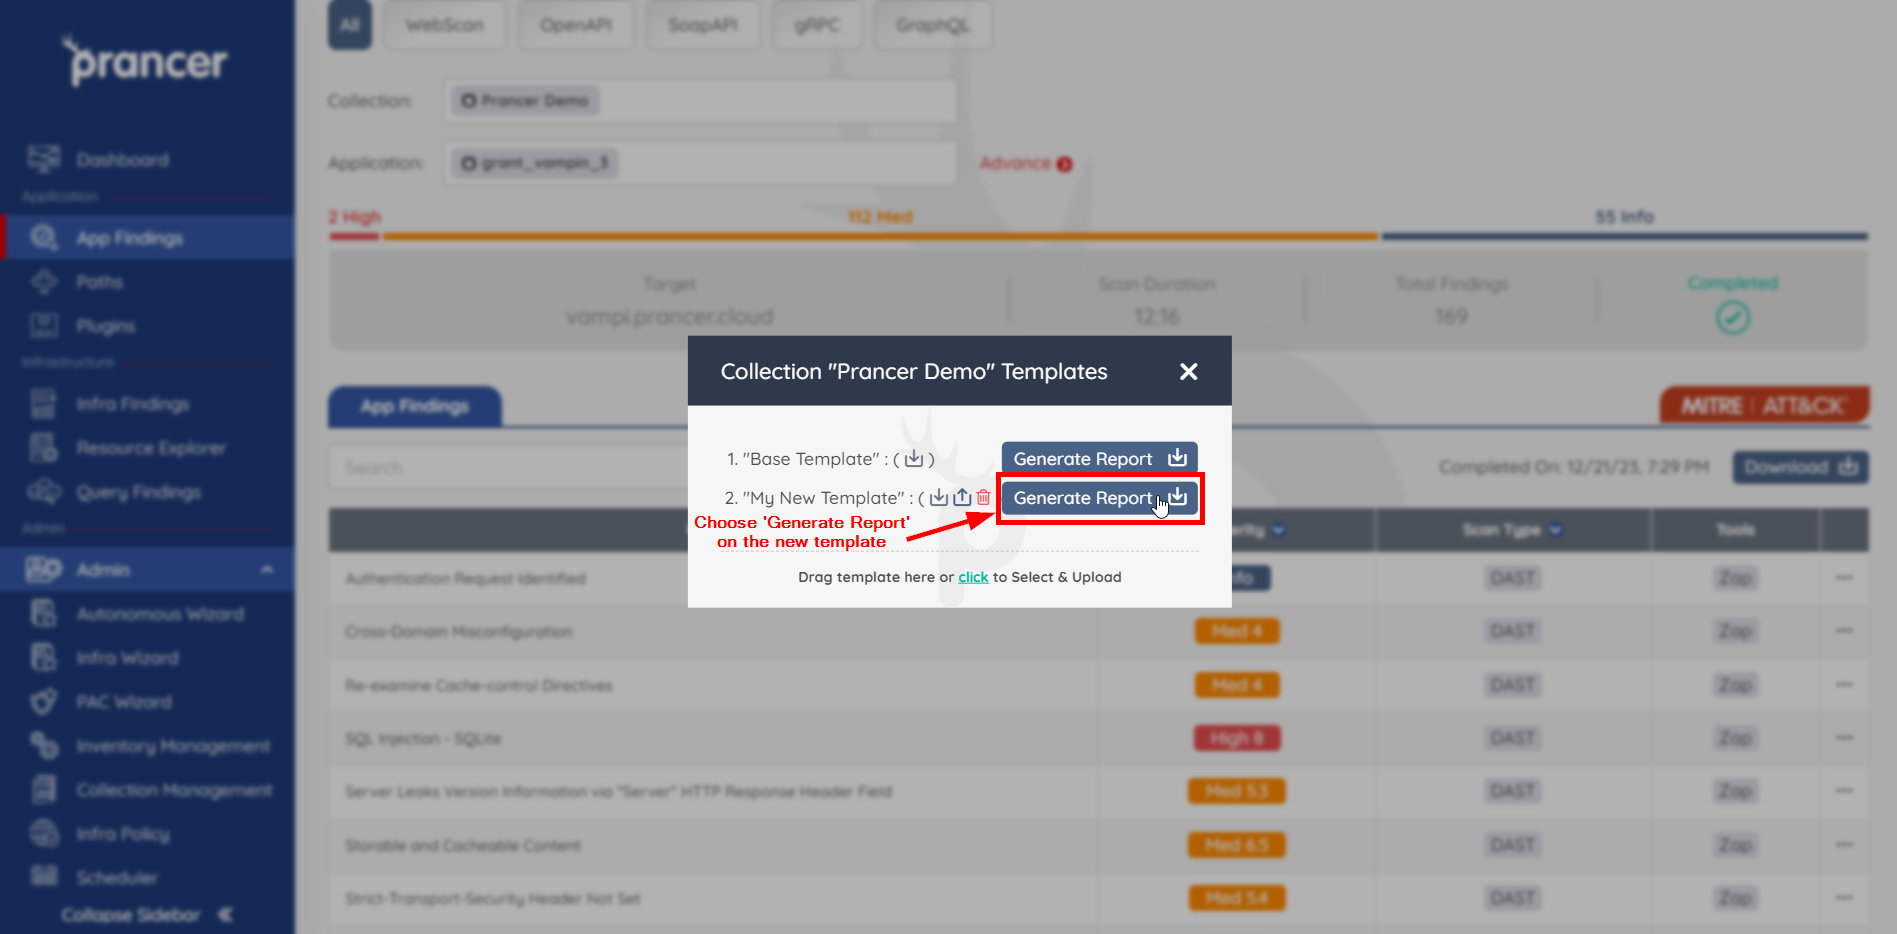Screen dimensions: 1897x934
Task: Open the Scan Type column filter arrow
Action: 1556,530
